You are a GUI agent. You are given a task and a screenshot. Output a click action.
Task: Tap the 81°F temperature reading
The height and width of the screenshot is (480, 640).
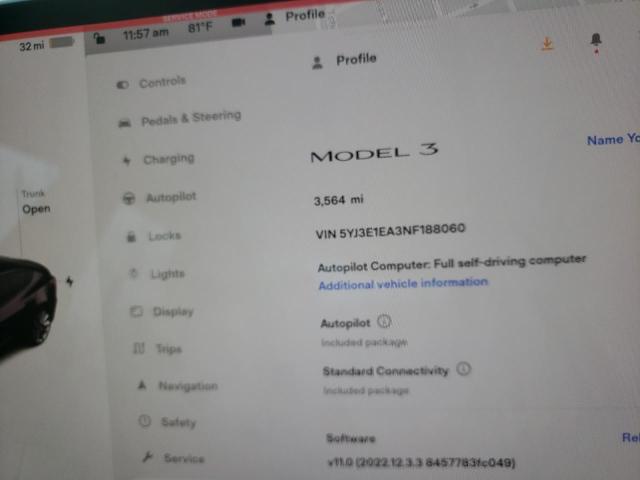pos(200,28)
